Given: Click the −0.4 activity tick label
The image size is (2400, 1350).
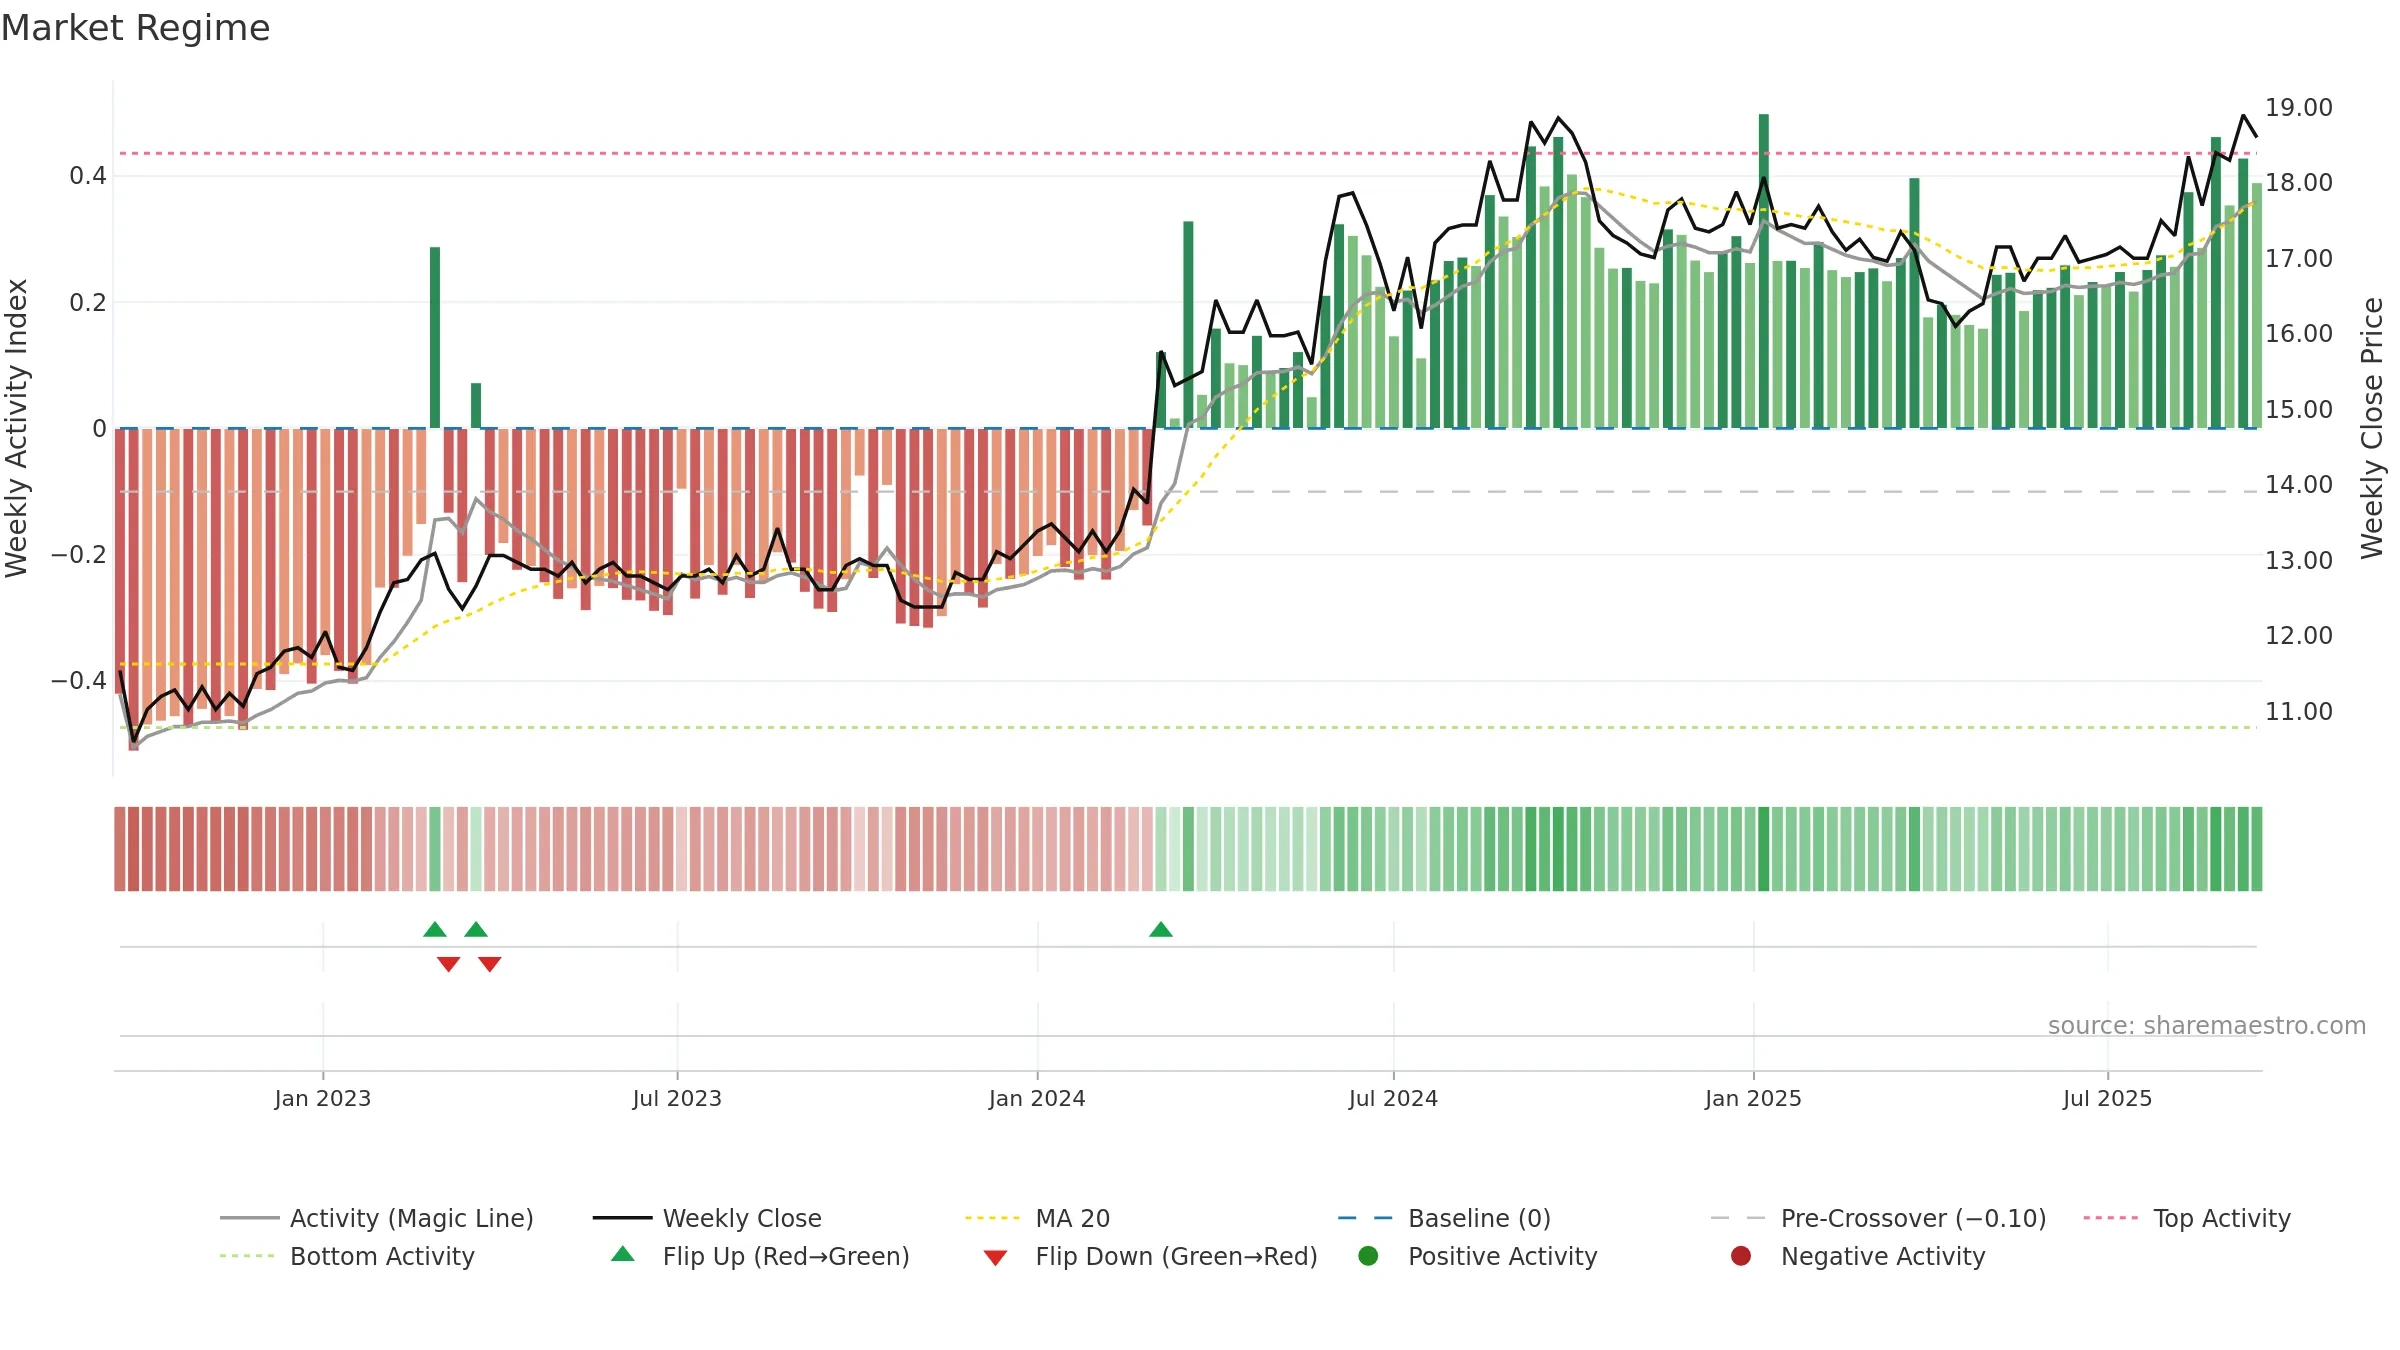Looking at the screenshot, I should pos(78,681).
